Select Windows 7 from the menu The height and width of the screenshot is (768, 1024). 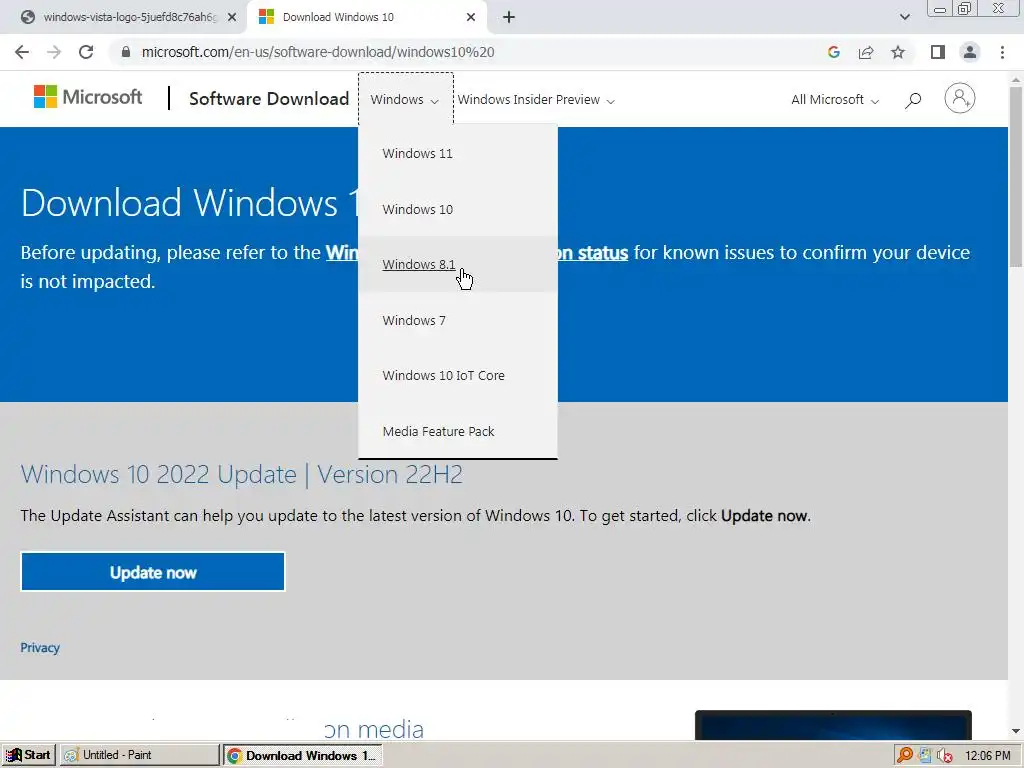(458, 320)
